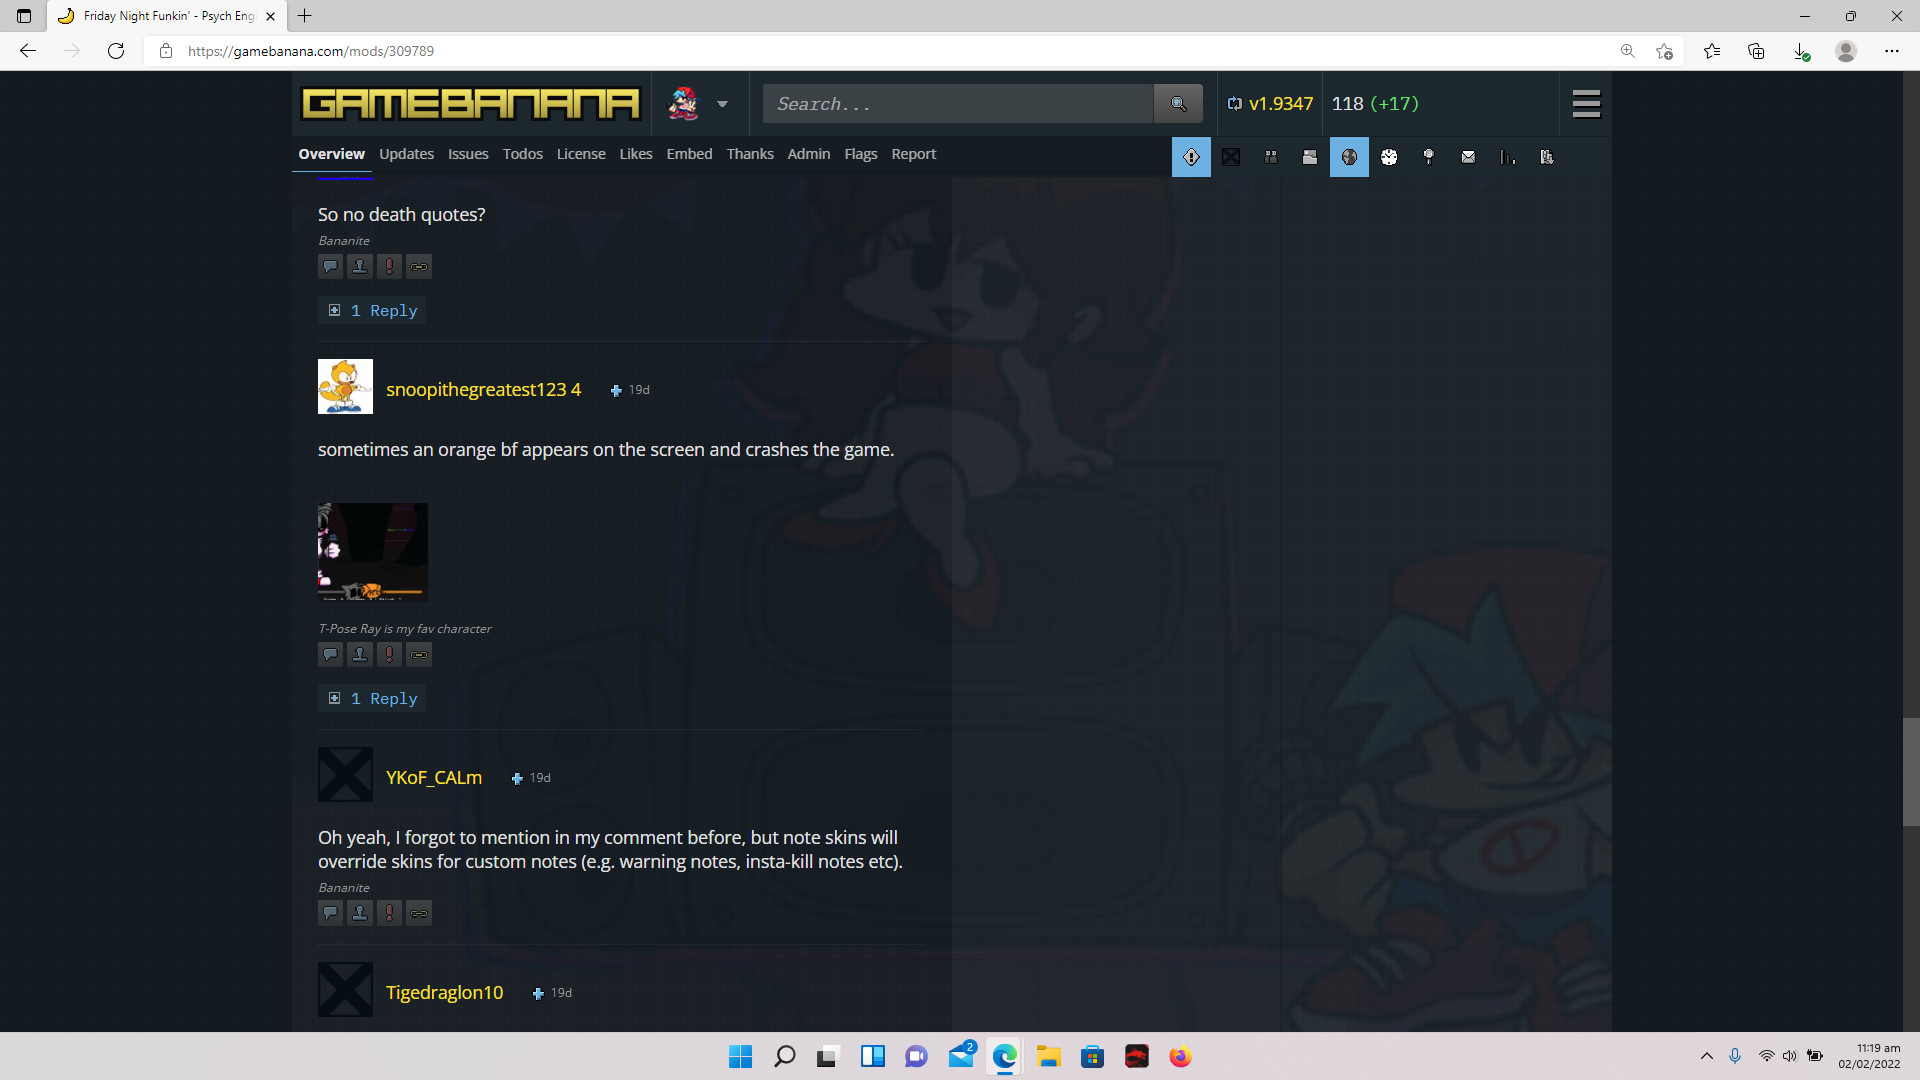Open Tigedraglon10's profile link
This screenshot has width=1920, height=1080.
(444, 992)
